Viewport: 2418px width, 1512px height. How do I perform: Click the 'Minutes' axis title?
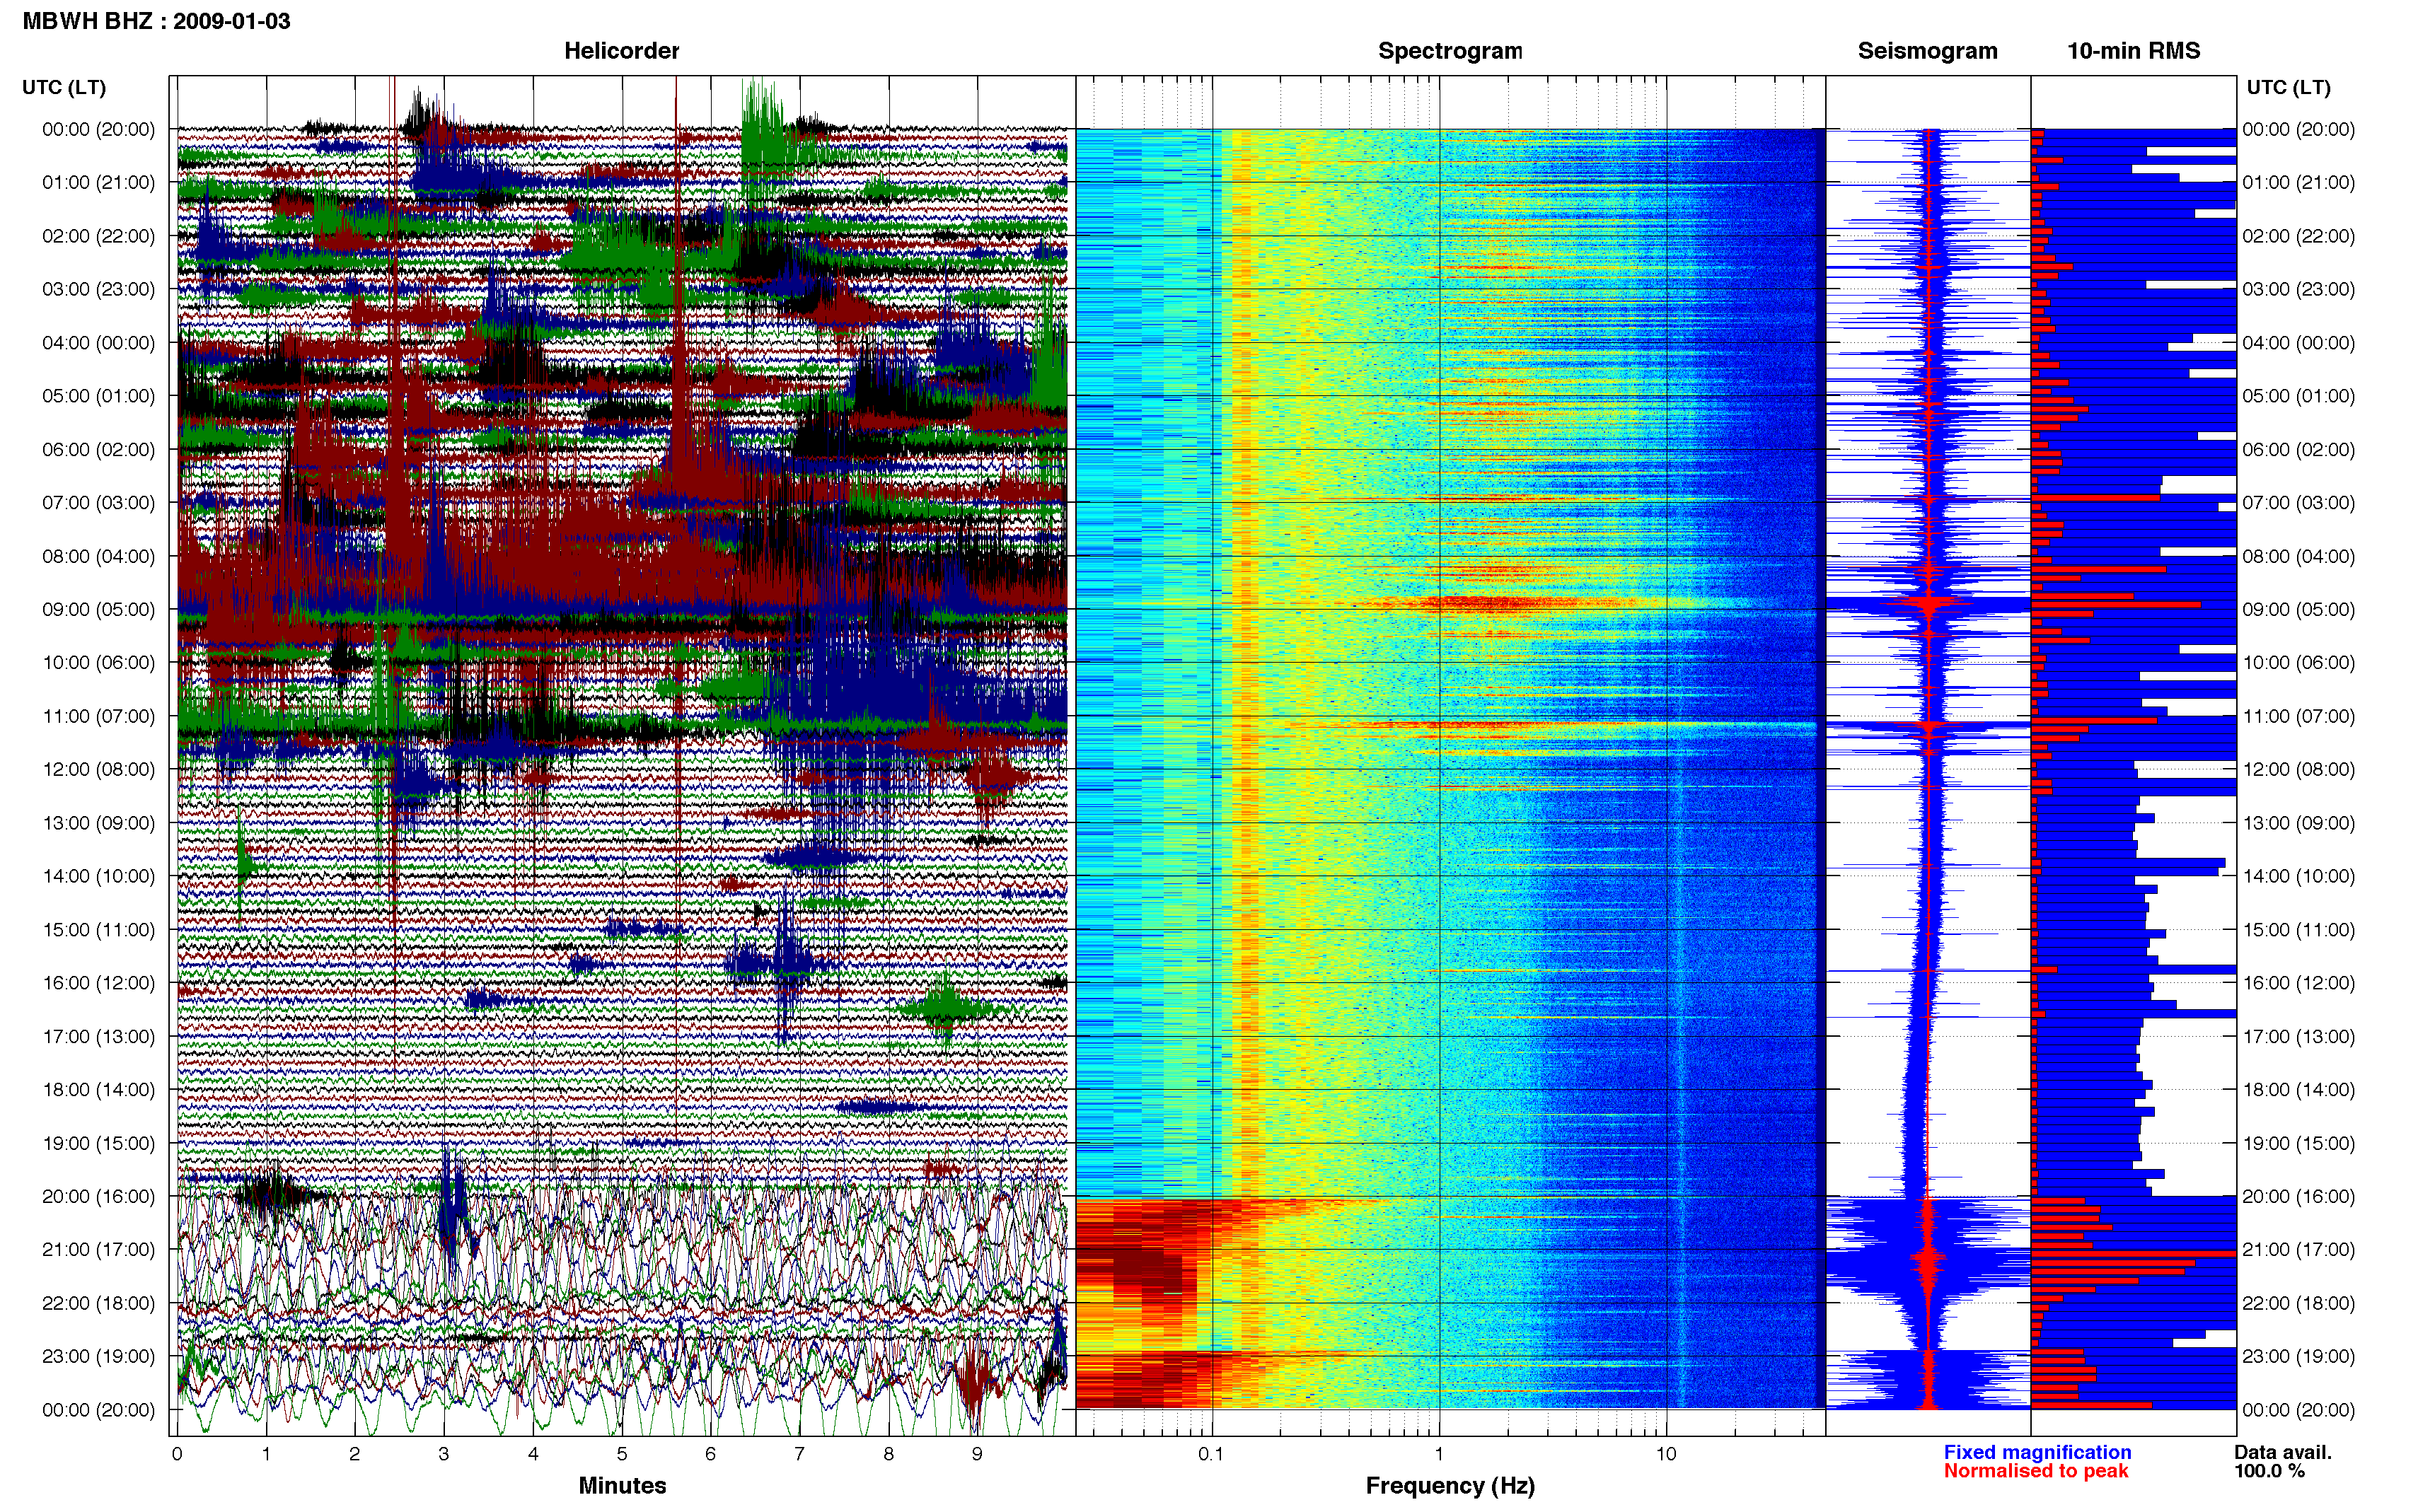(x=622, y=1485)
